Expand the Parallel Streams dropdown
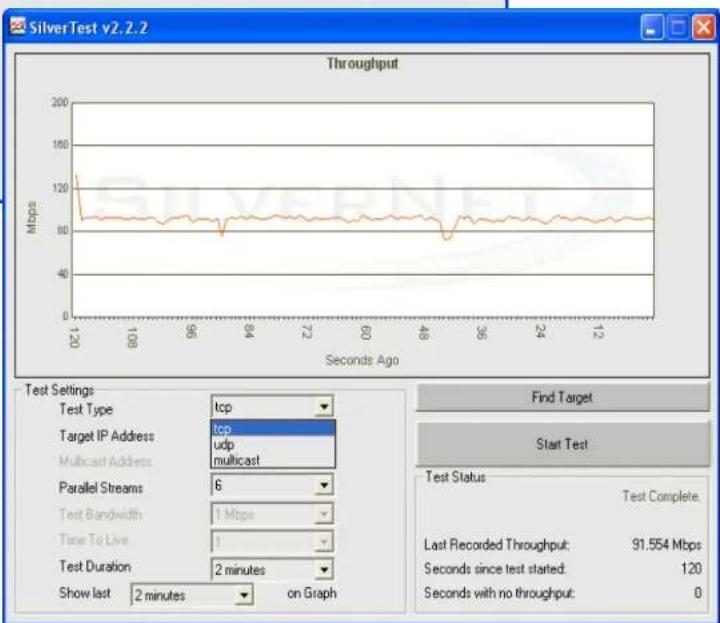This screenshot has width=720, height=623. 324,485
